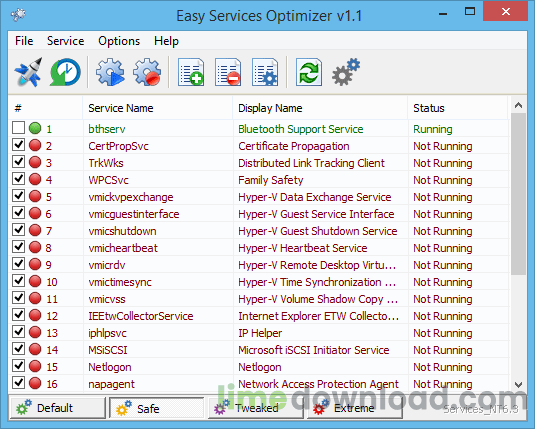Screen dimensions: 535x429
Task: Stop service with gear red icon
Action: tap(147, 72)
